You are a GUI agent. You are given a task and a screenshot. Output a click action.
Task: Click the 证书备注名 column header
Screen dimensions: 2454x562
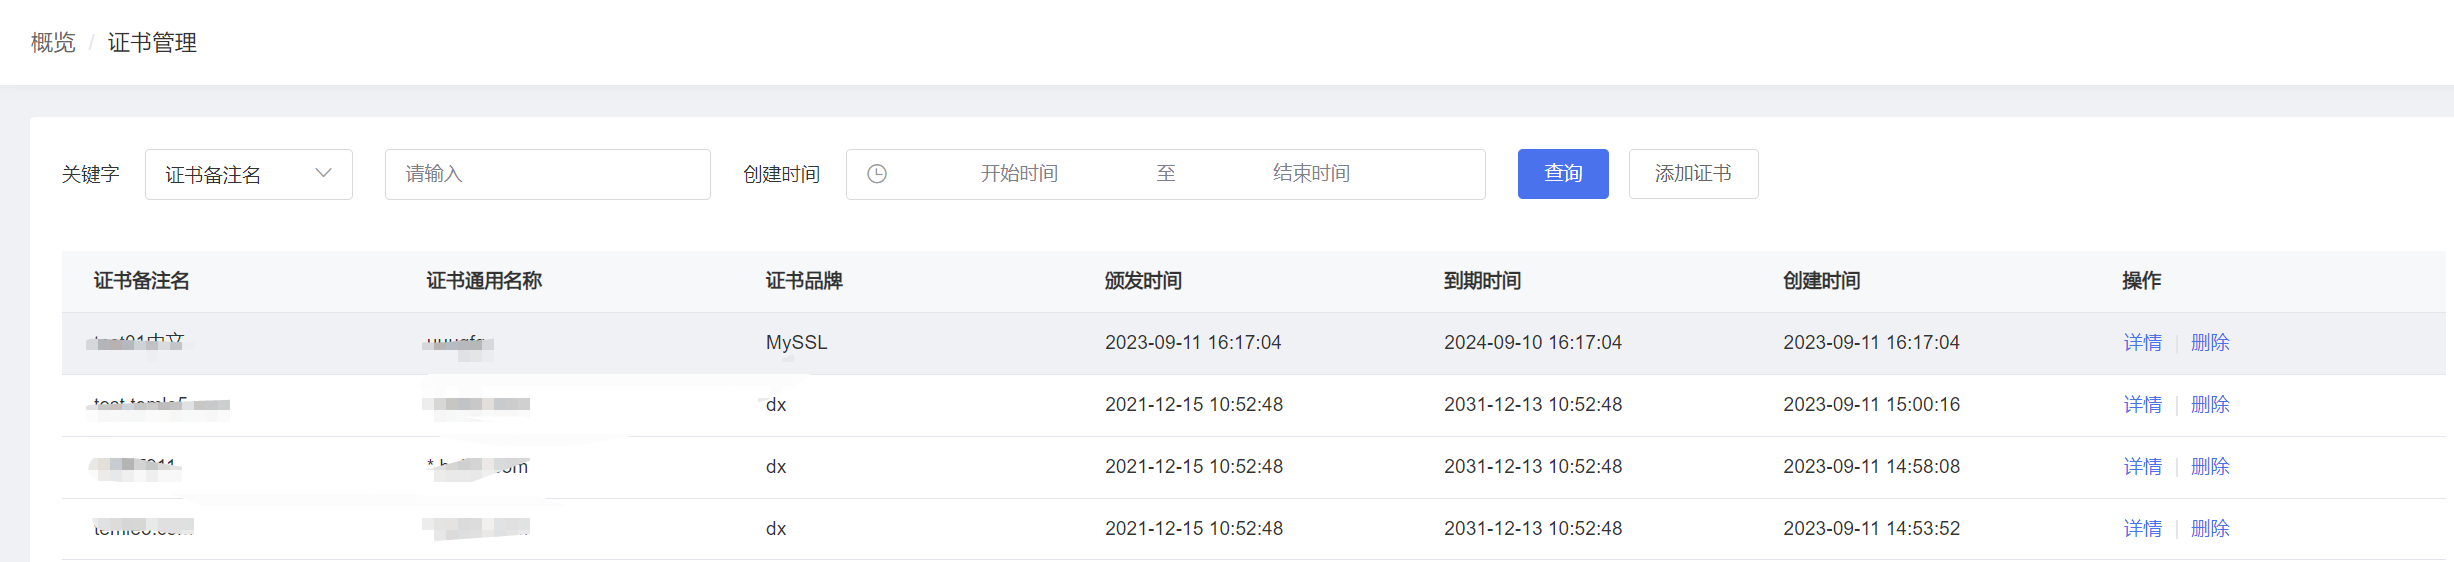click(141, 281)
